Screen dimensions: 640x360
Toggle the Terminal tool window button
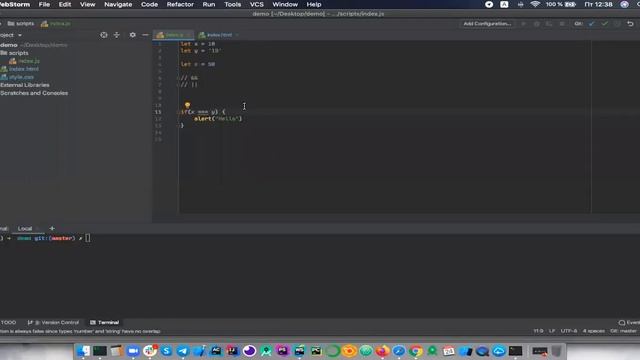tap(104, 322)
